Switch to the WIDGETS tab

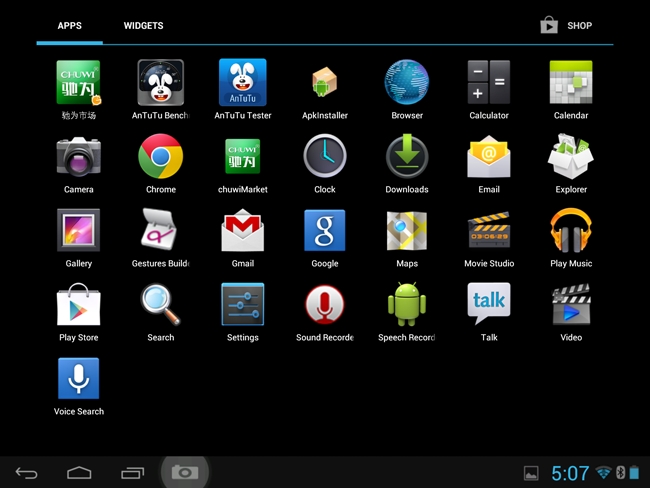pos(143,26)
